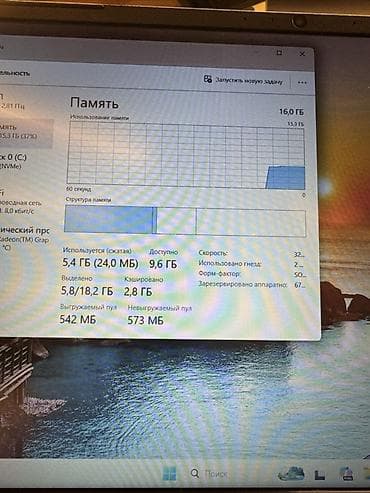Image resolution: width=370 pixels, height=493 pixels.
Task: Click the 'Использовано гнезд:' label
Action: (230, 264)
